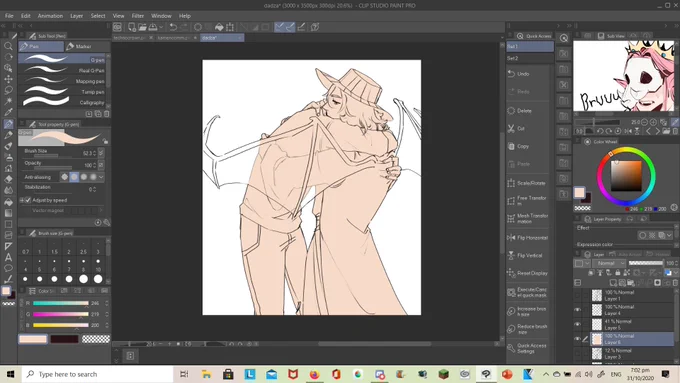Click the lock layer icon

click(618, 273)
